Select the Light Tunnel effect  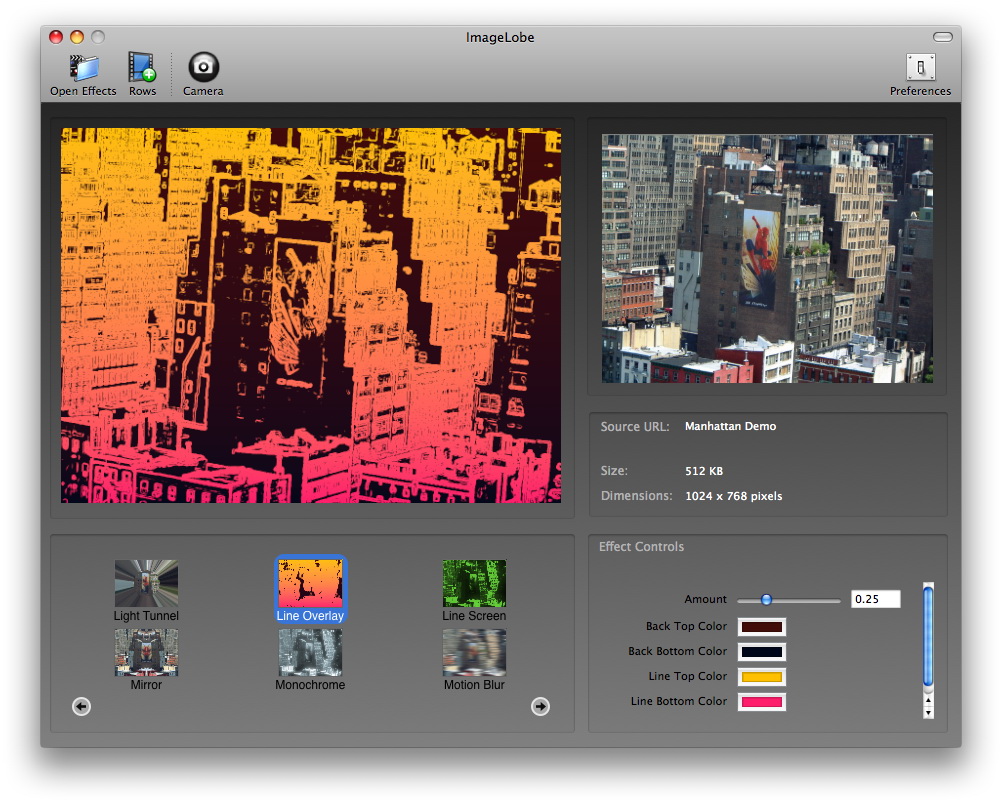[146, 583]
